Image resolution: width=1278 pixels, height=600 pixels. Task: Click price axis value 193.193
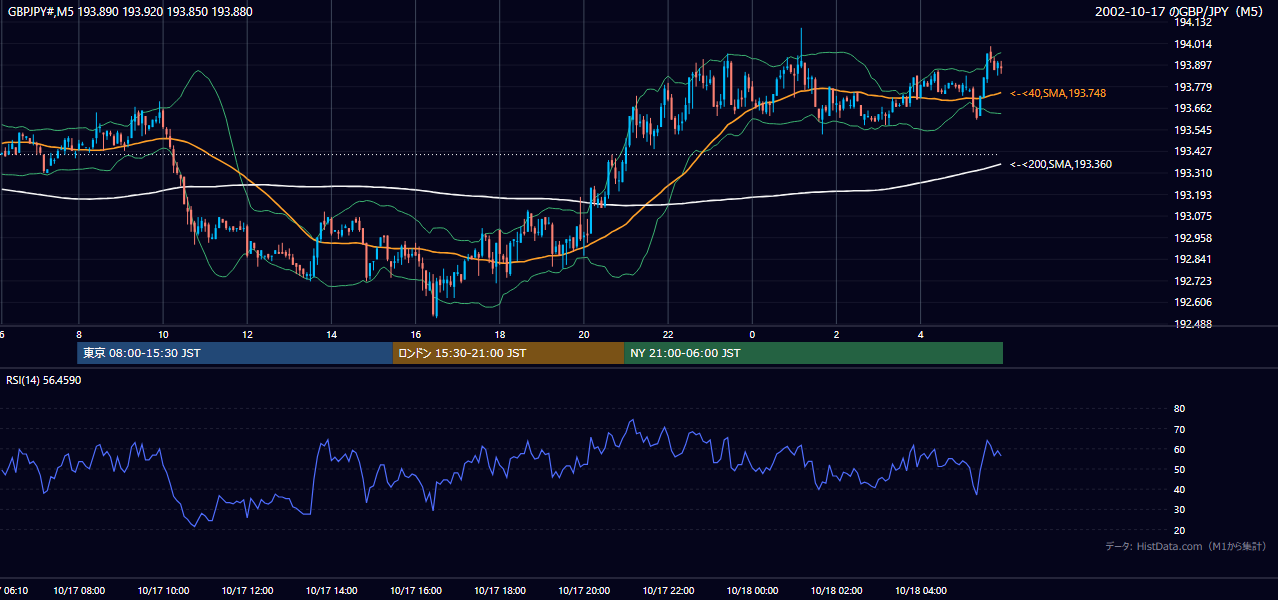click(1193, 195)
